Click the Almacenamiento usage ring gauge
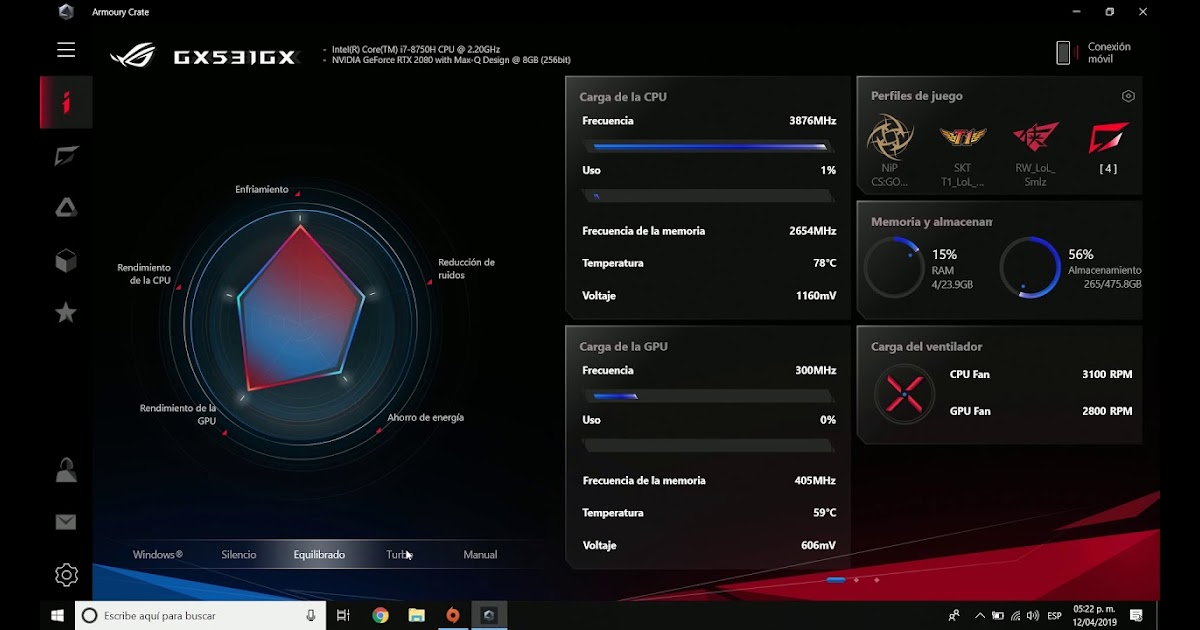 tap(1030, 267)
